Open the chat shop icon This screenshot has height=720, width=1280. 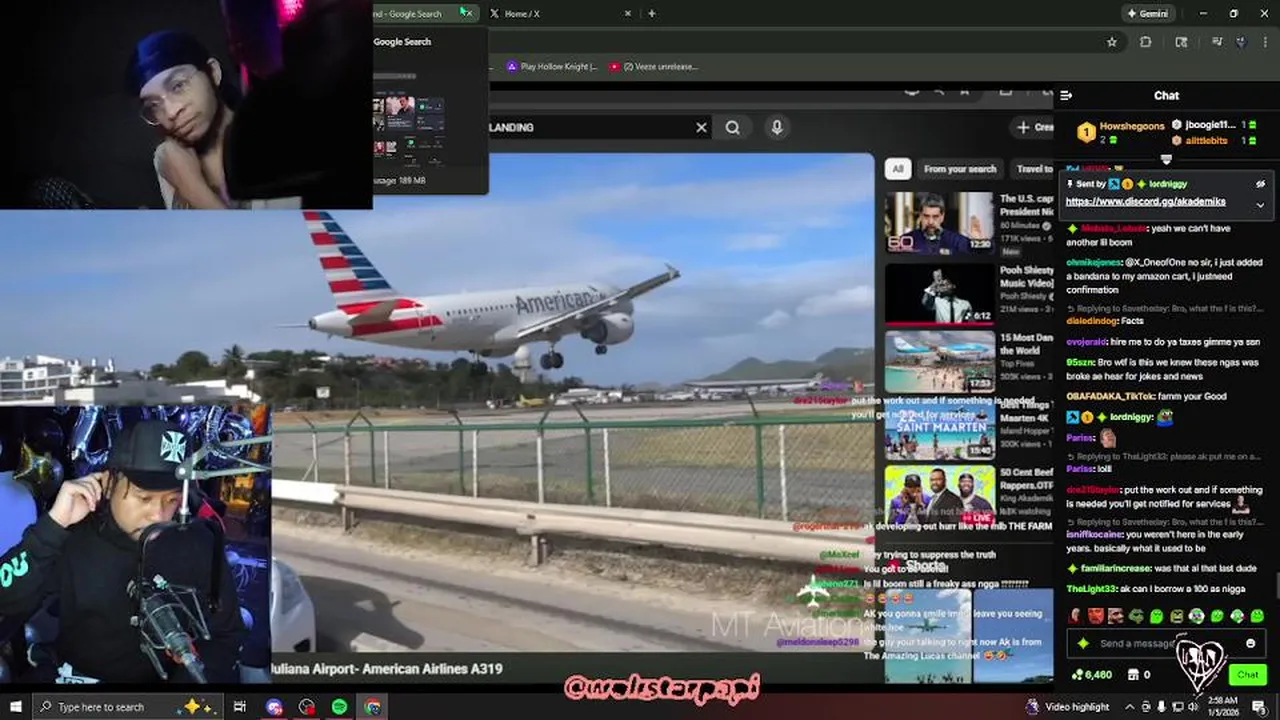coord(1131,675)
